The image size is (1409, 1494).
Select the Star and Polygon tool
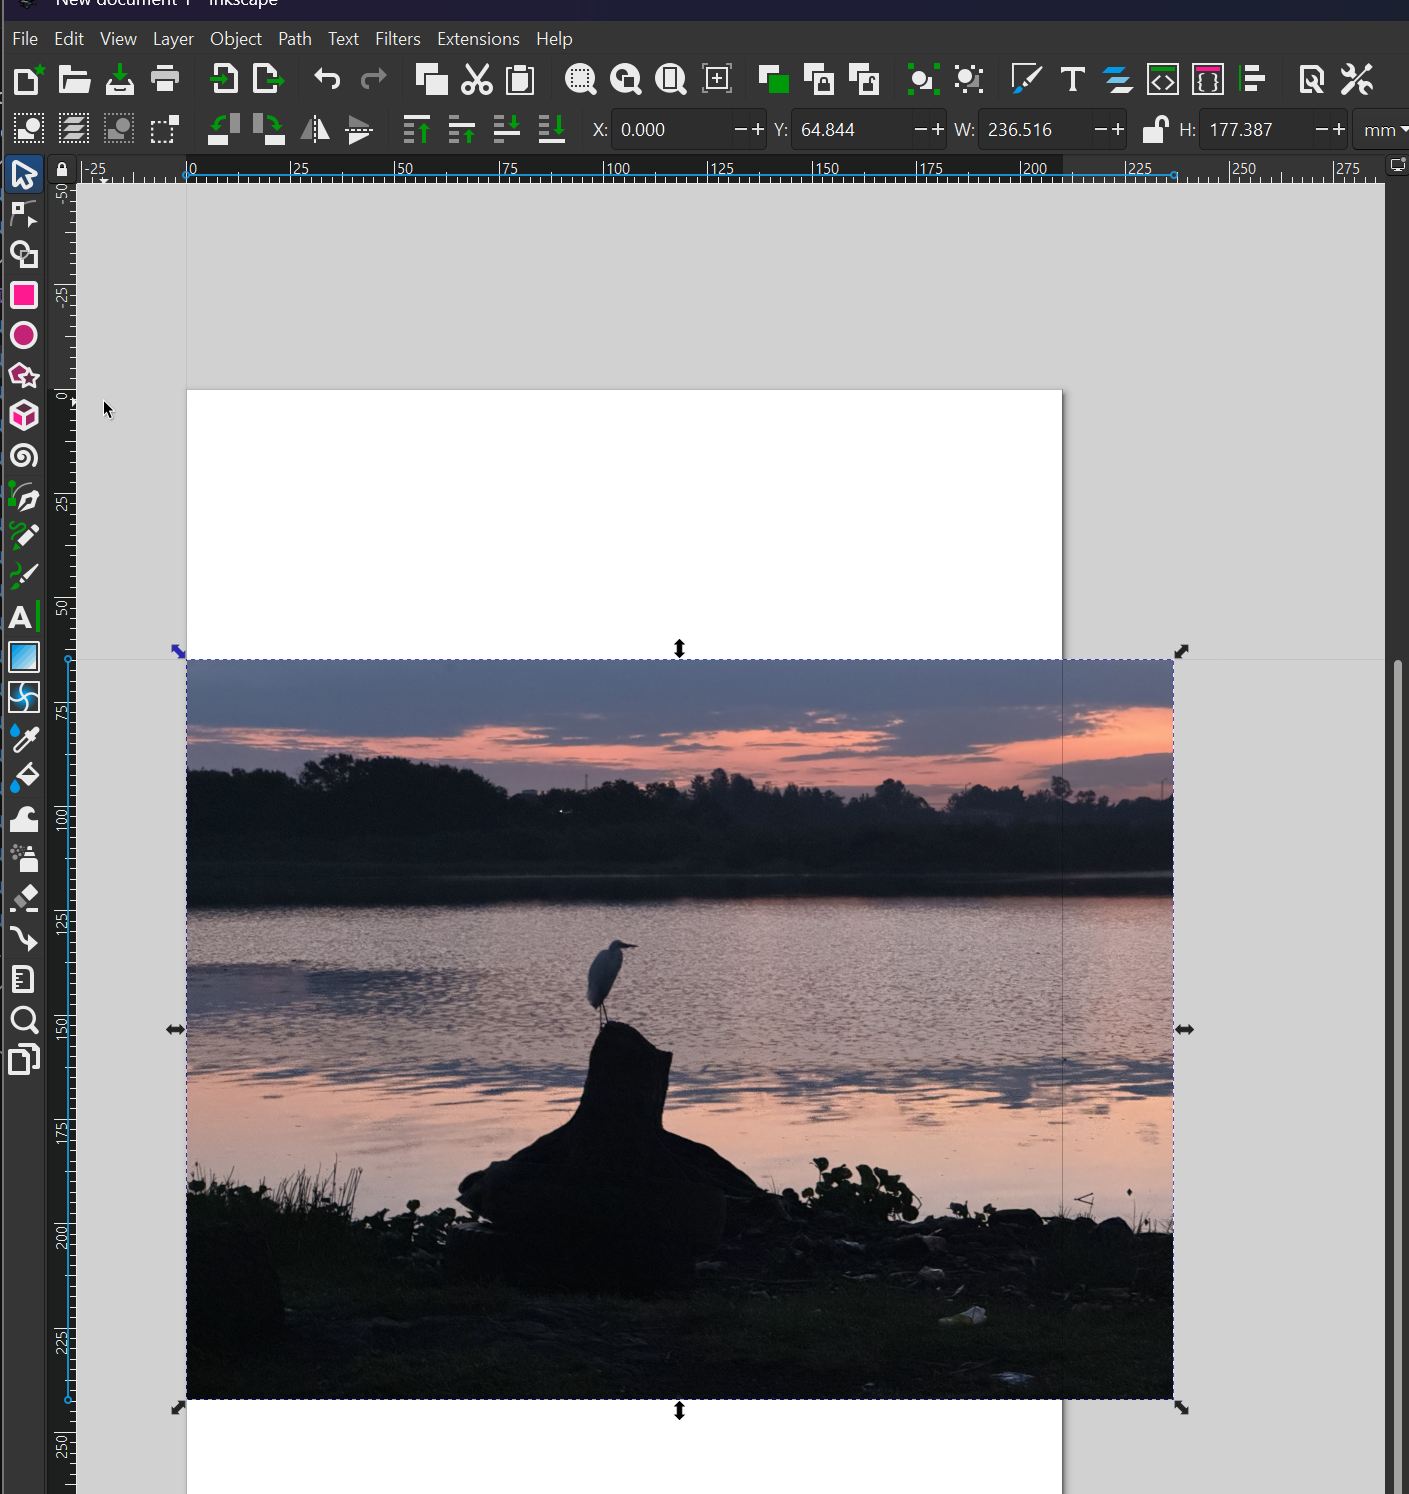(x=24, y=376)
